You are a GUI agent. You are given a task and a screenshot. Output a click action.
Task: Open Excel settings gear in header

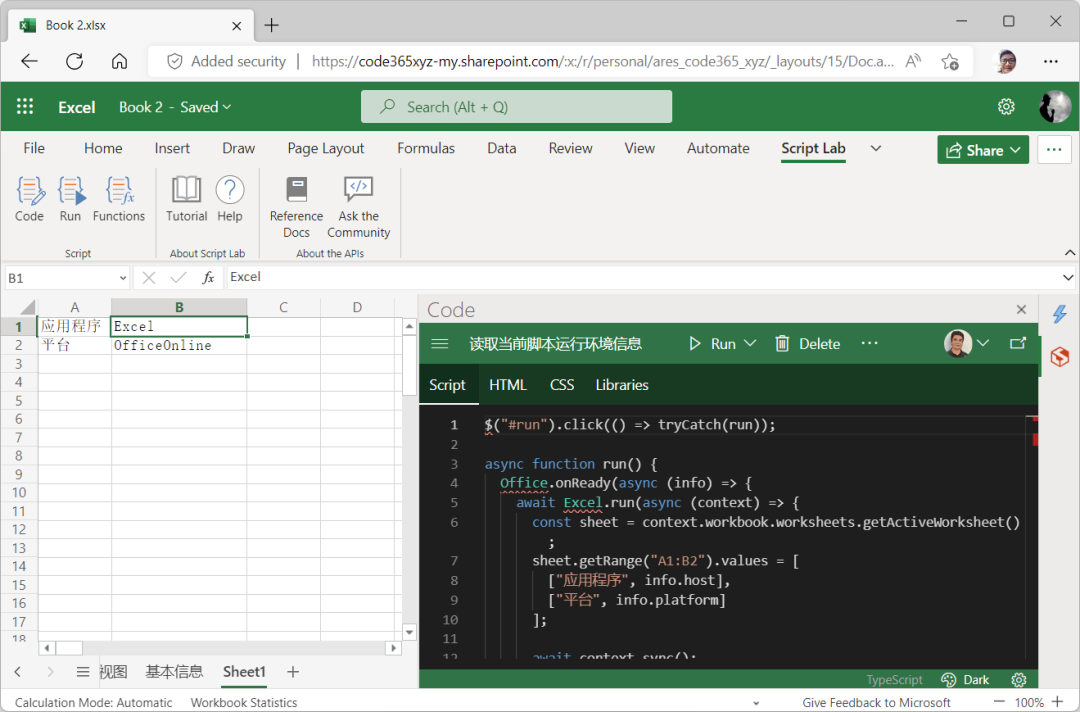(1006, 107)
